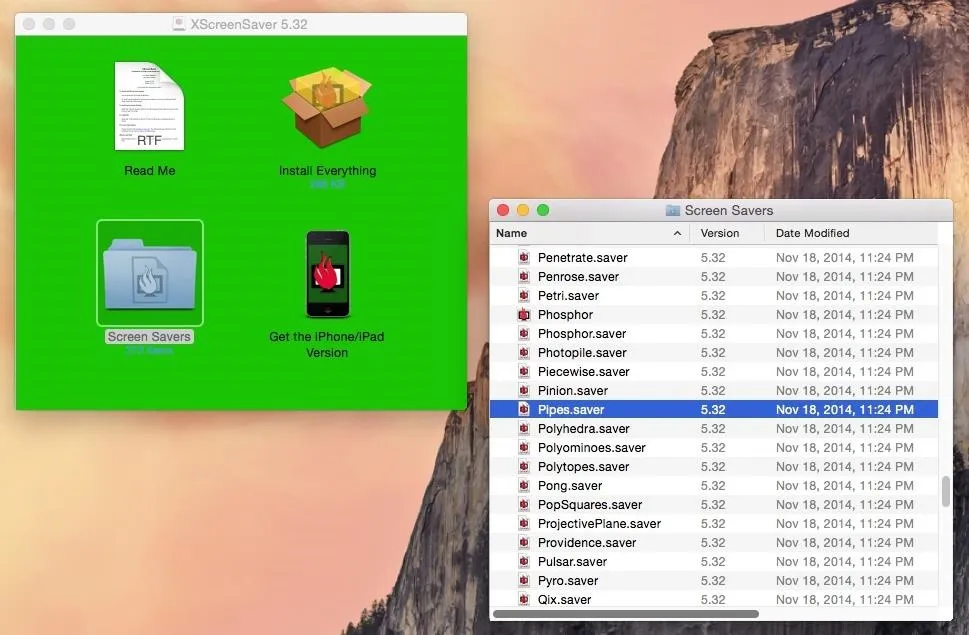Click version 5.32 in the Pong.saver row
Screen dimensions: 969x635
[x=713, y=486]
